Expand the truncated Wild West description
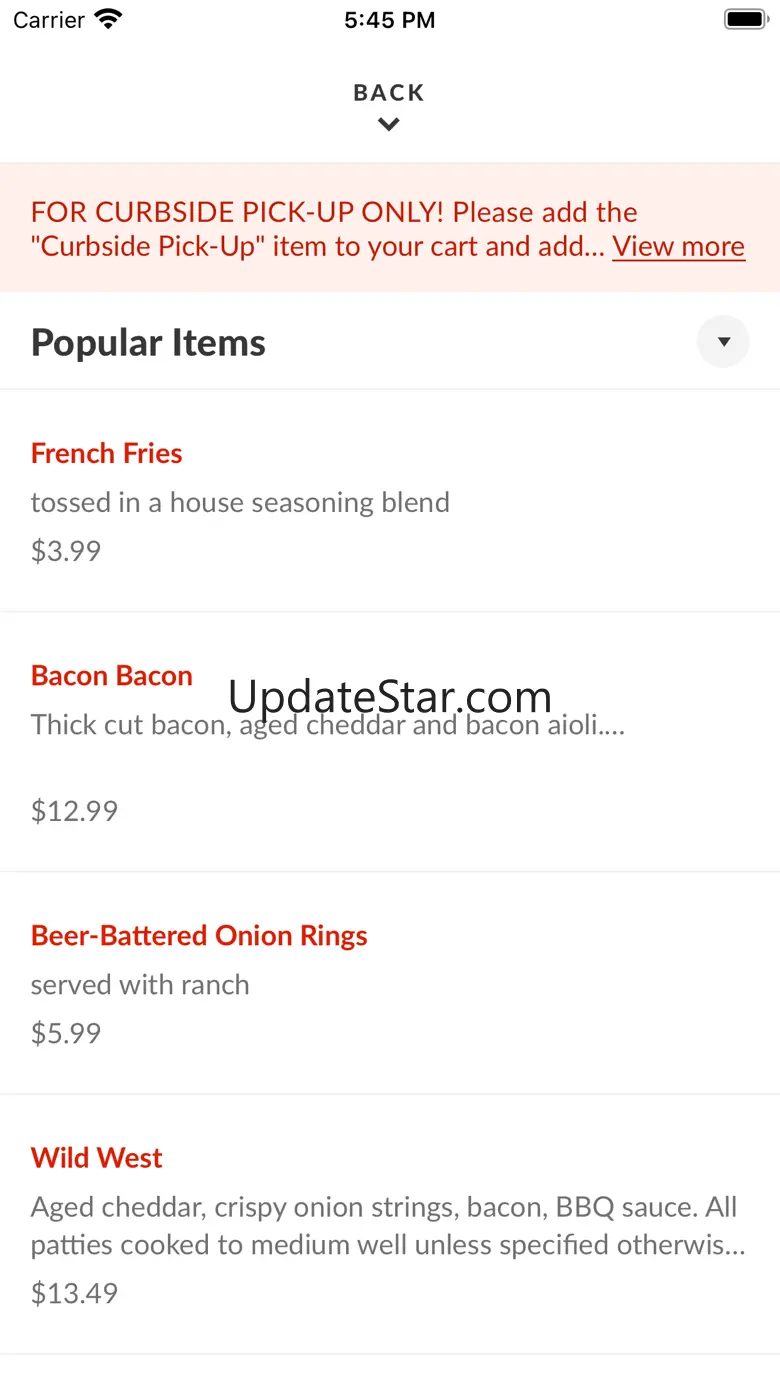 tap(388, 1226)
